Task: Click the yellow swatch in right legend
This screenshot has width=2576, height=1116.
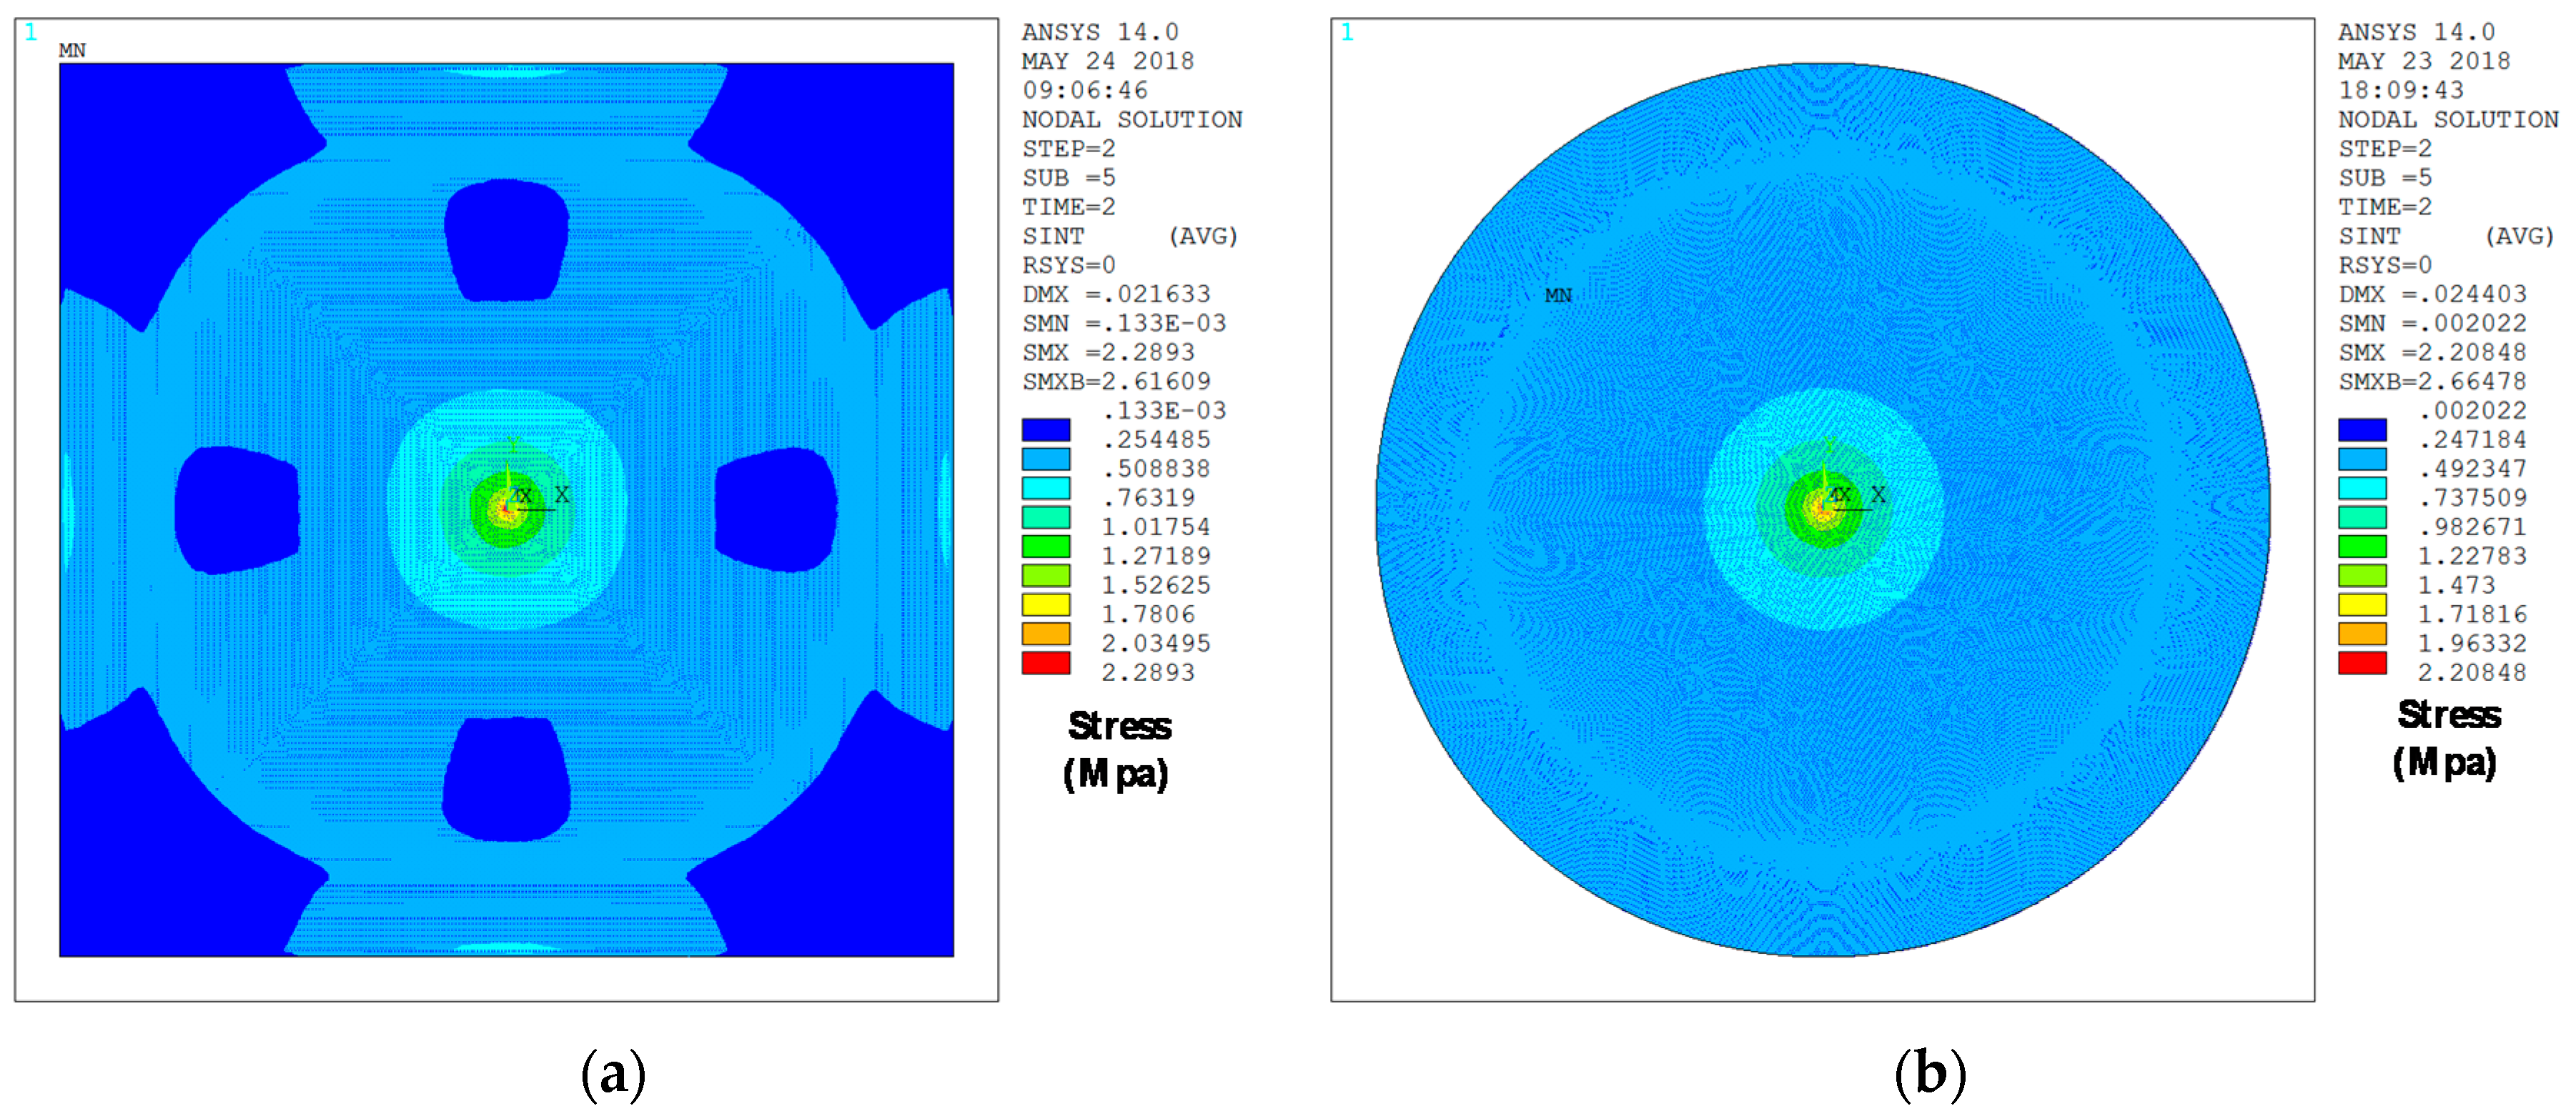Action: (x=2361, y=605)
